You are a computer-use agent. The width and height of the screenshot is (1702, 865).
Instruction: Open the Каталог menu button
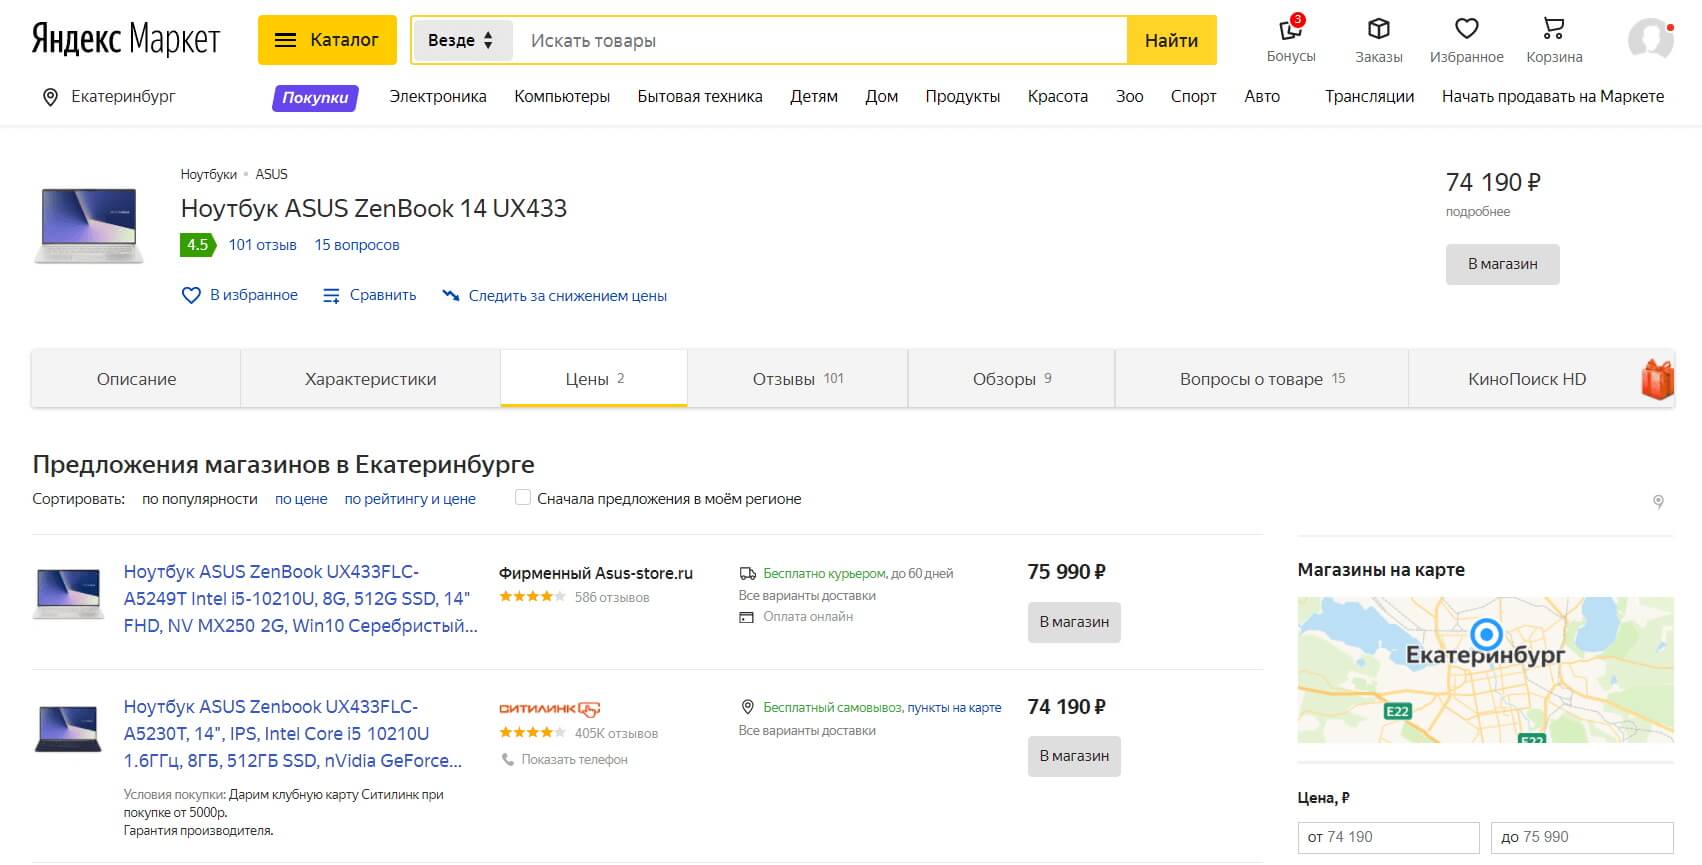[x=327, y=40]
